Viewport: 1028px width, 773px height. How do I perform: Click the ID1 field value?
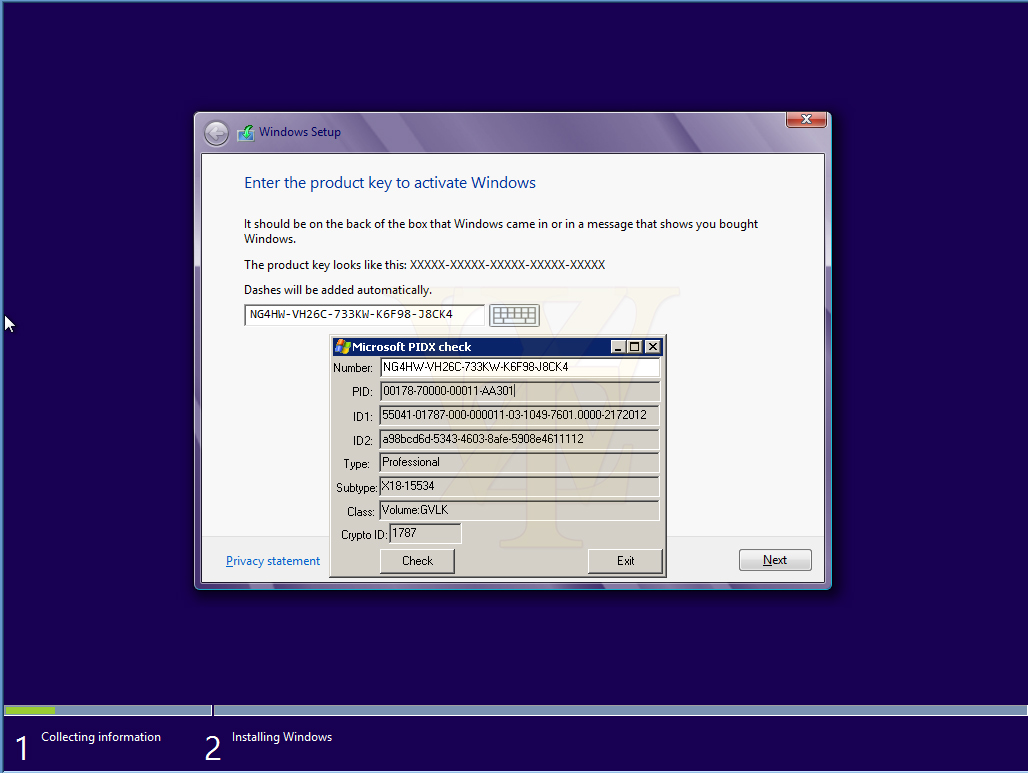coord(519,415)
